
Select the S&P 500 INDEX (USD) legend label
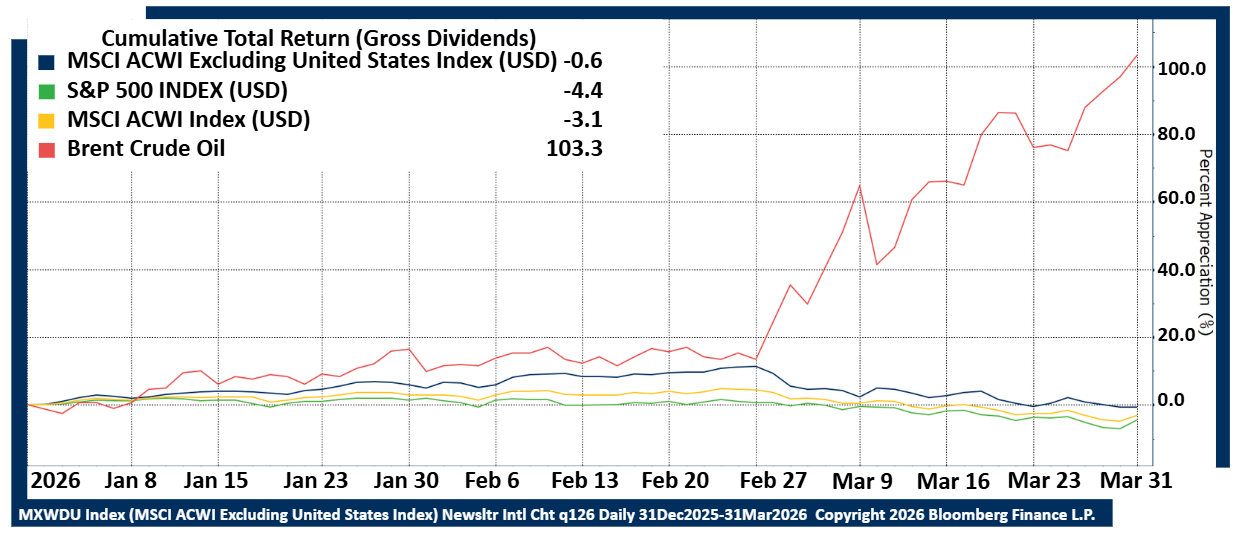[177, 91]
